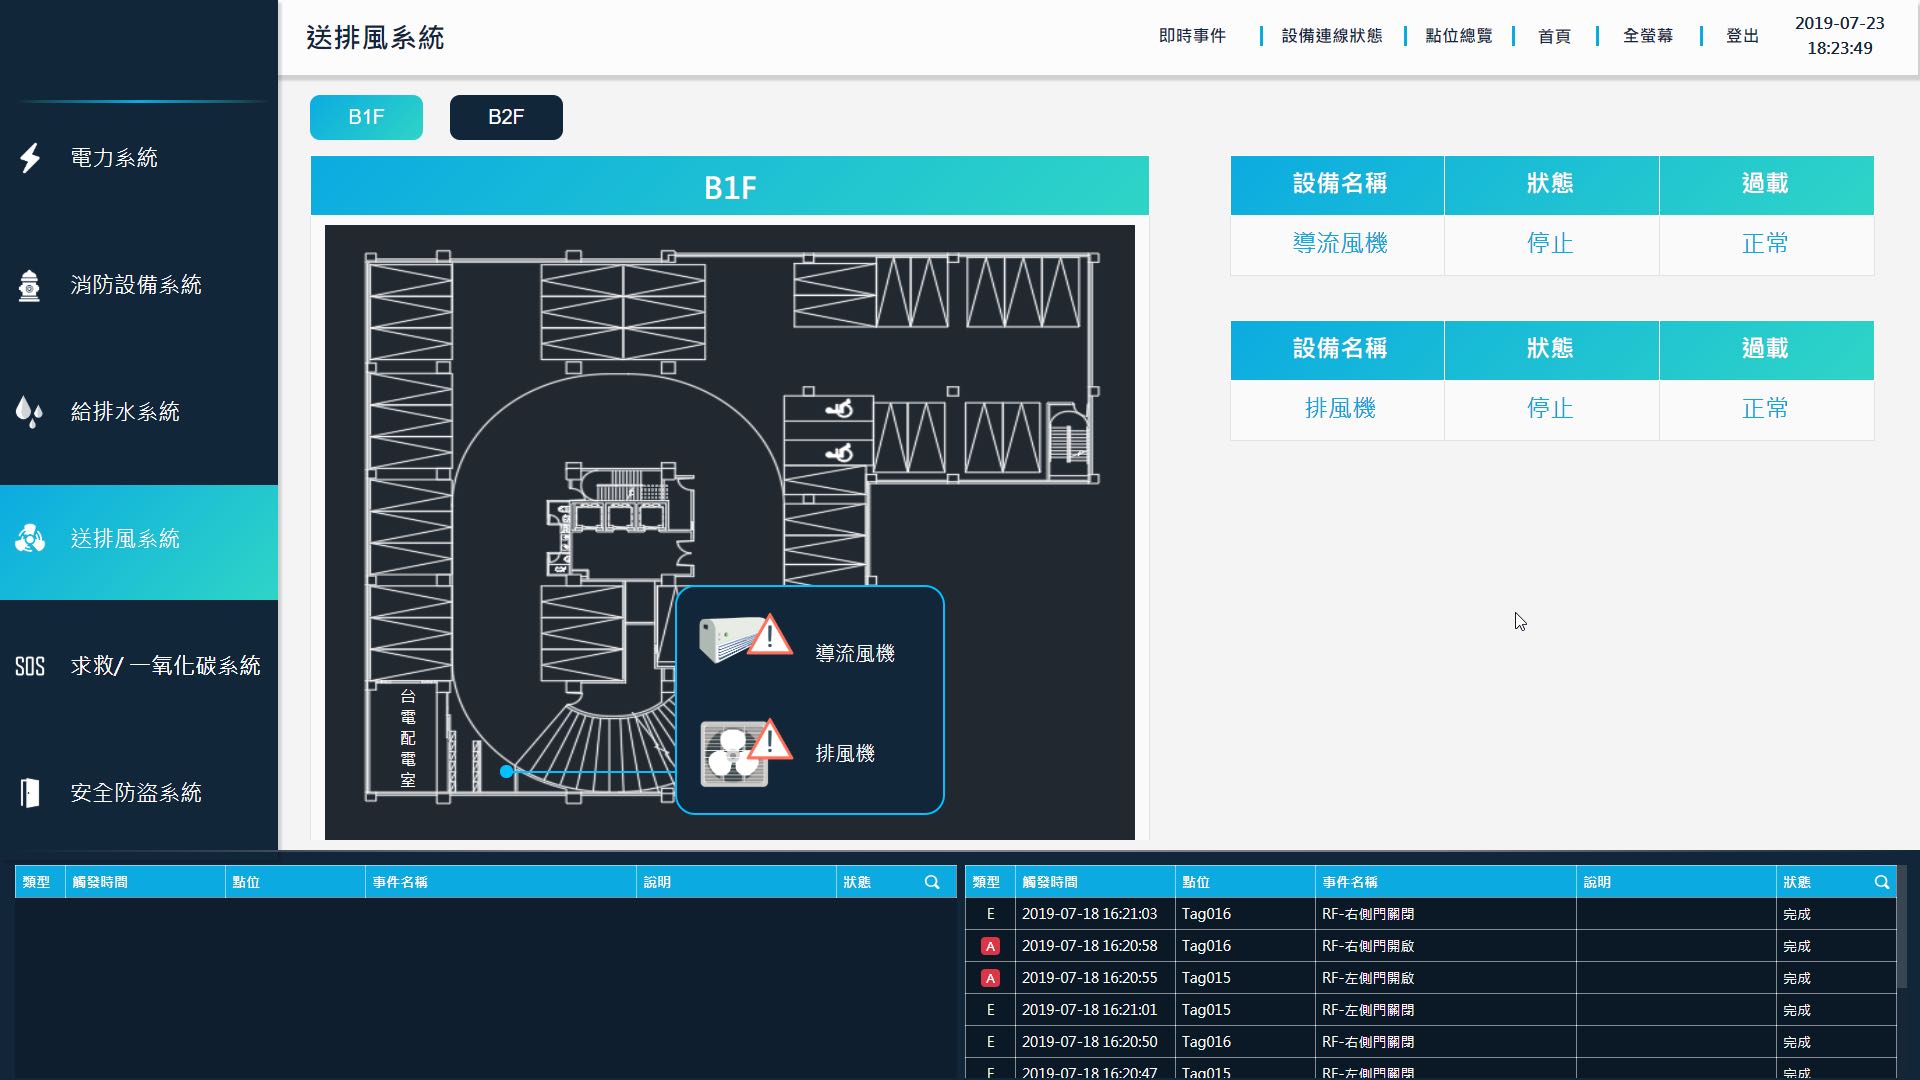1920x1080 pixels.
Task: Click the fan icon for ventilation system
Action: pos(30,539)
